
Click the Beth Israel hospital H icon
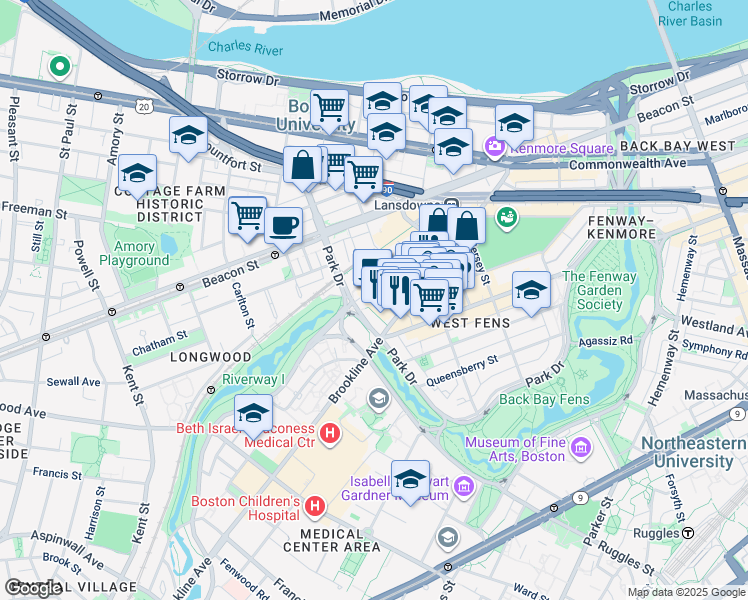(330, 434)
